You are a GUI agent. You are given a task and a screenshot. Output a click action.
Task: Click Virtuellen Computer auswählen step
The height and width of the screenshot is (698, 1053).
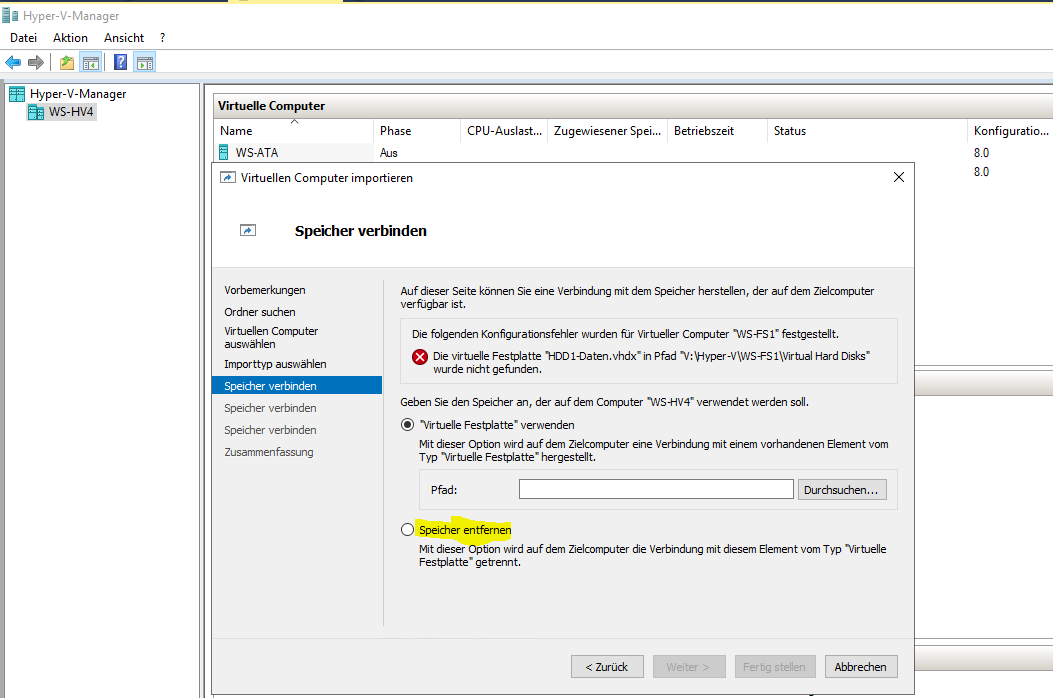pyautogui.click(x=271, y=337)
